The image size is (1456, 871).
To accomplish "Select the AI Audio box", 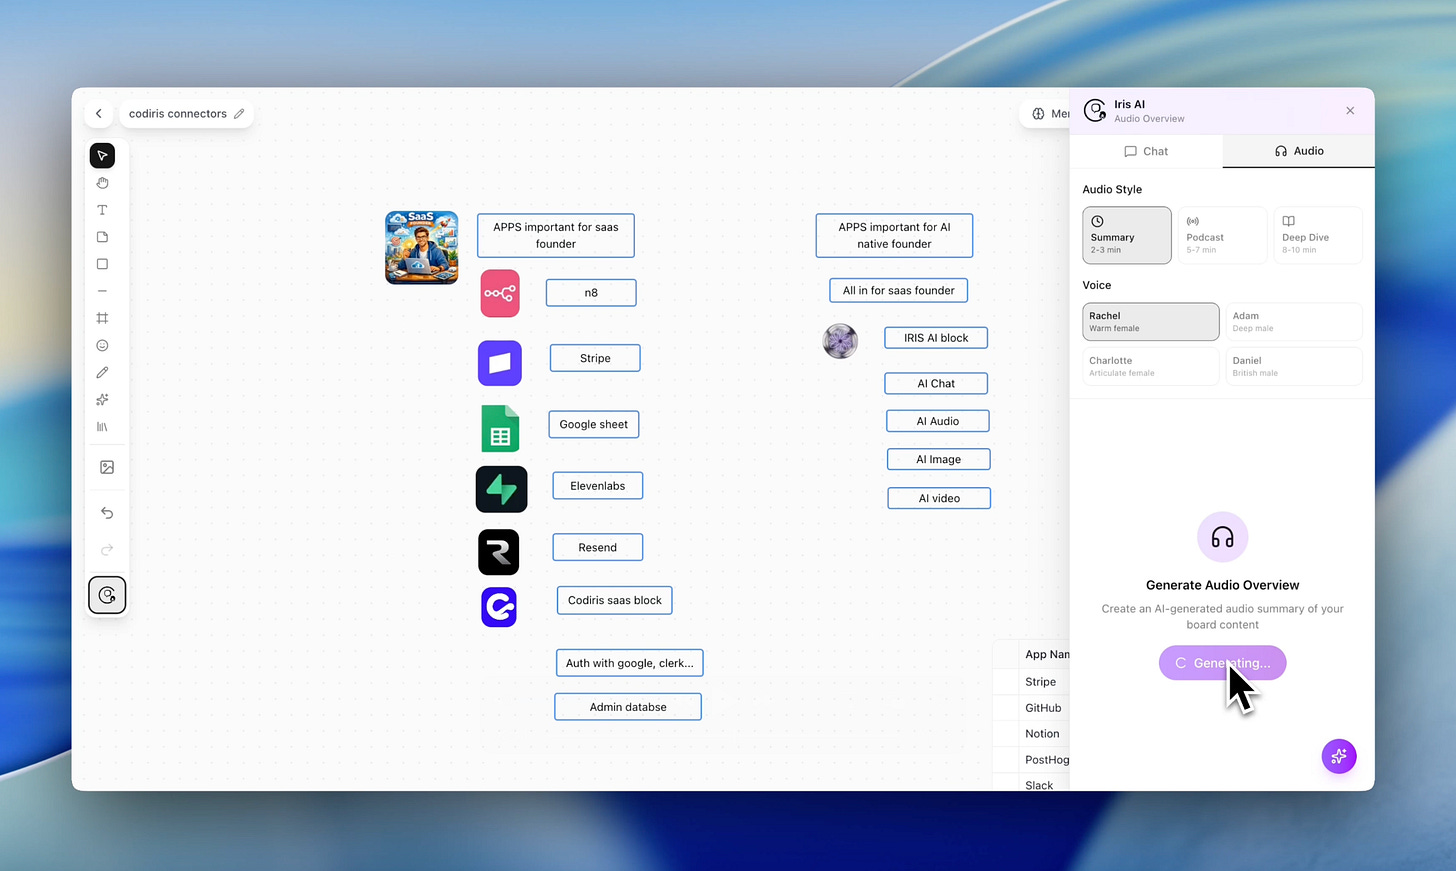I will pyautogui.click(x=938, y=421).
